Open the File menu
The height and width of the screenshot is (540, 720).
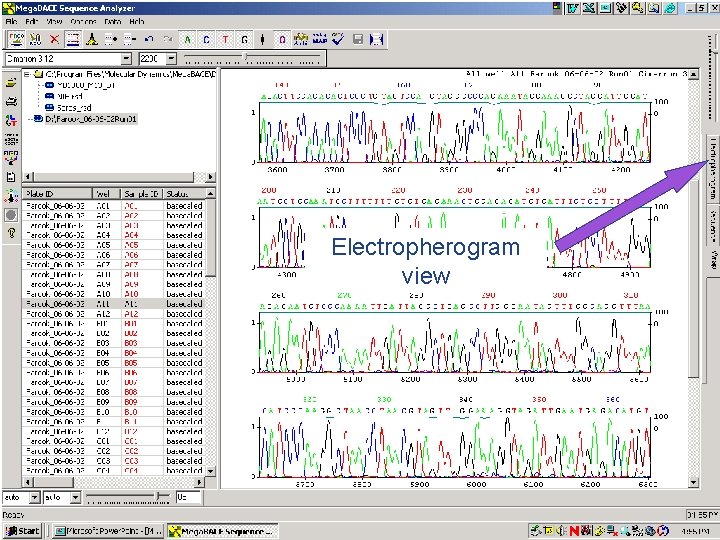pyautogui.click(x=11, y=21)
